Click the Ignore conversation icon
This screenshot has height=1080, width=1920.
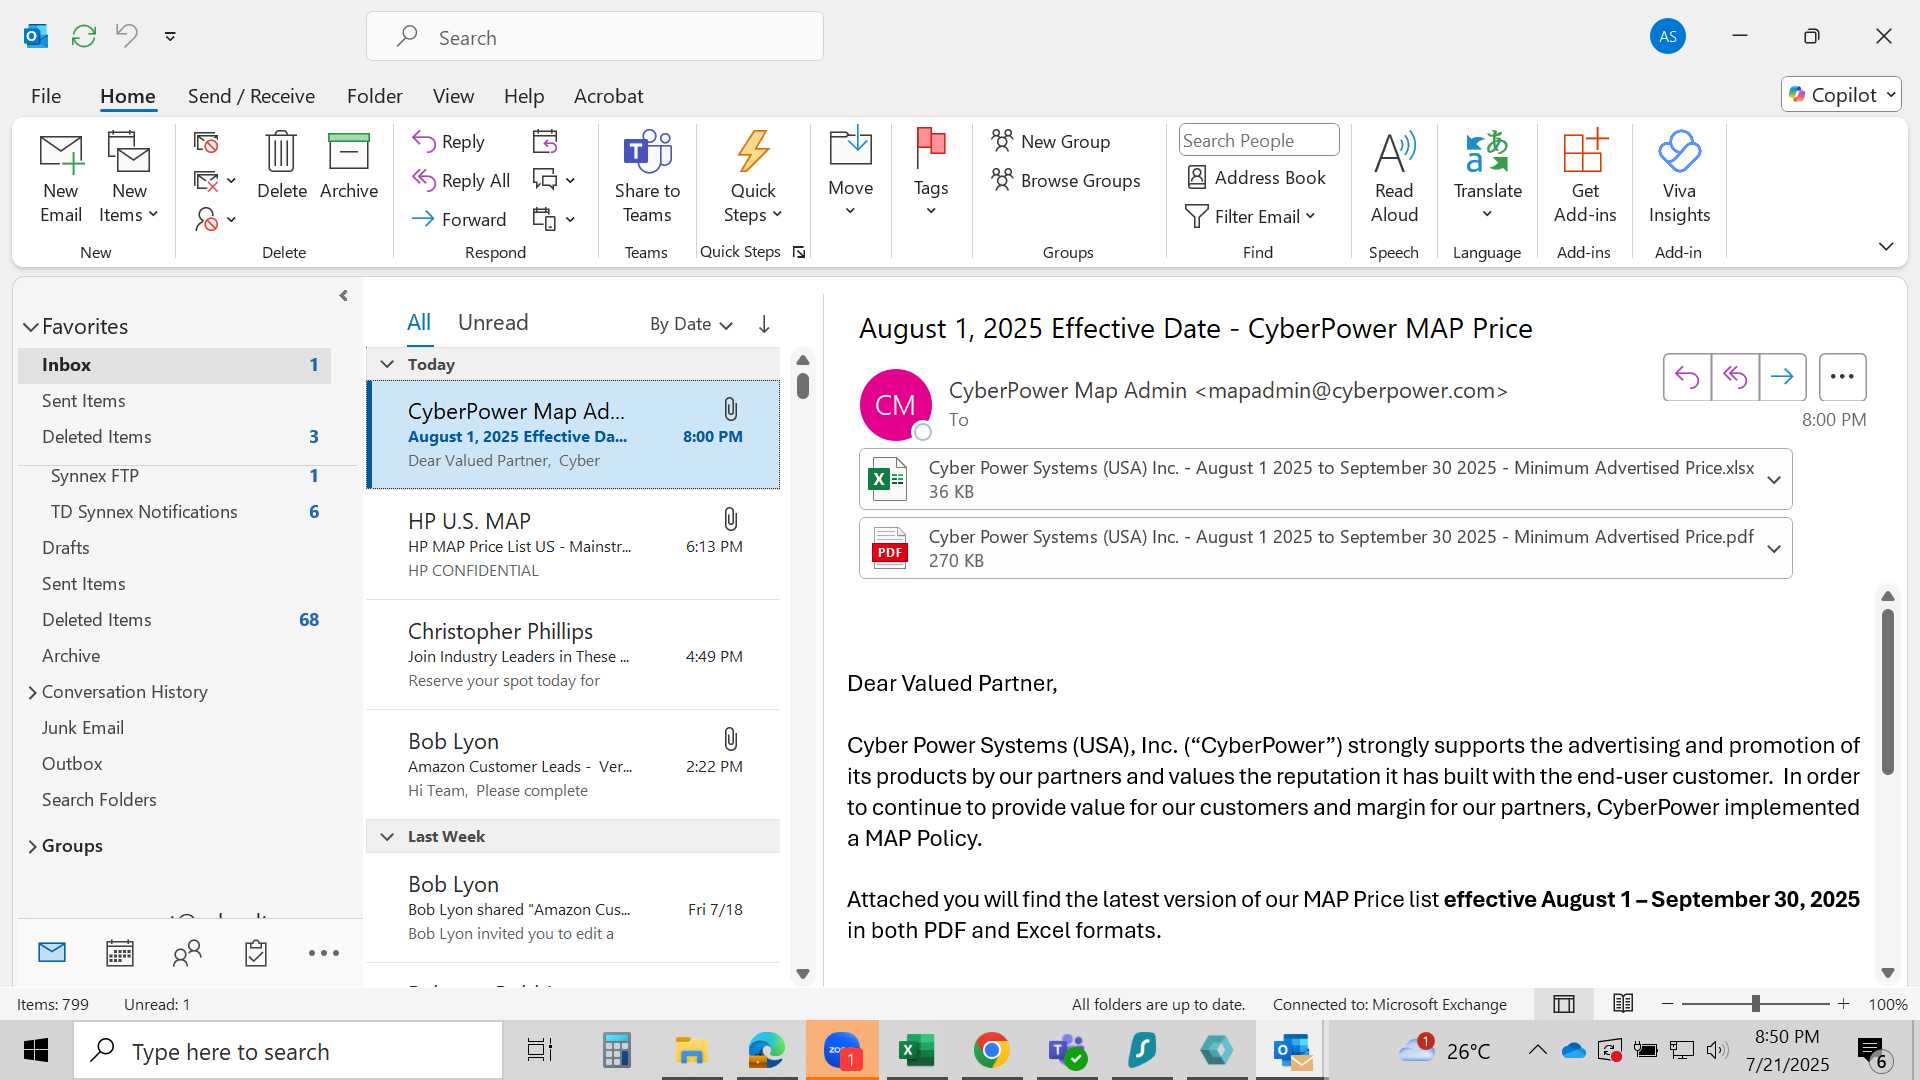point(206,143)
